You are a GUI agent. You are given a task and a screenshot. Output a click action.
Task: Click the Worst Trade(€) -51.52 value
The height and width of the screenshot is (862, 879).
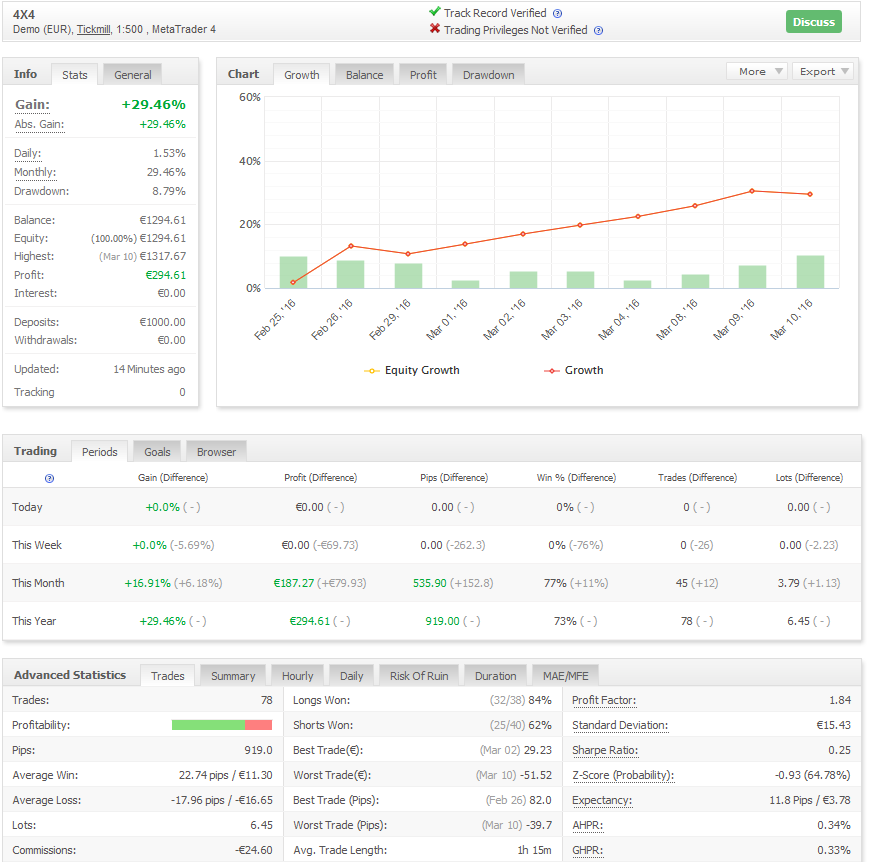click(536, 775)
